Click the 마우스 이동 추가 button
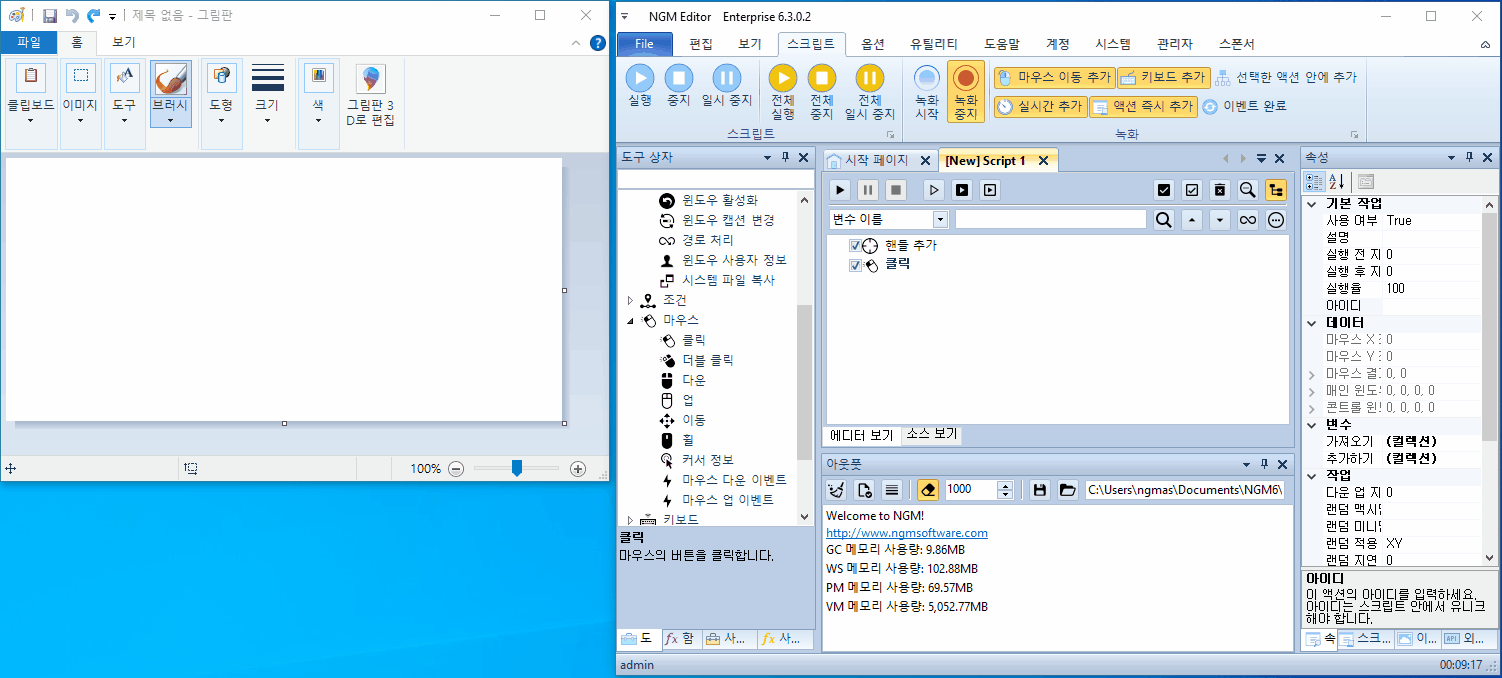Image resolution: width=1502 pixels, height=678 pixels. tap(1054, 77)
